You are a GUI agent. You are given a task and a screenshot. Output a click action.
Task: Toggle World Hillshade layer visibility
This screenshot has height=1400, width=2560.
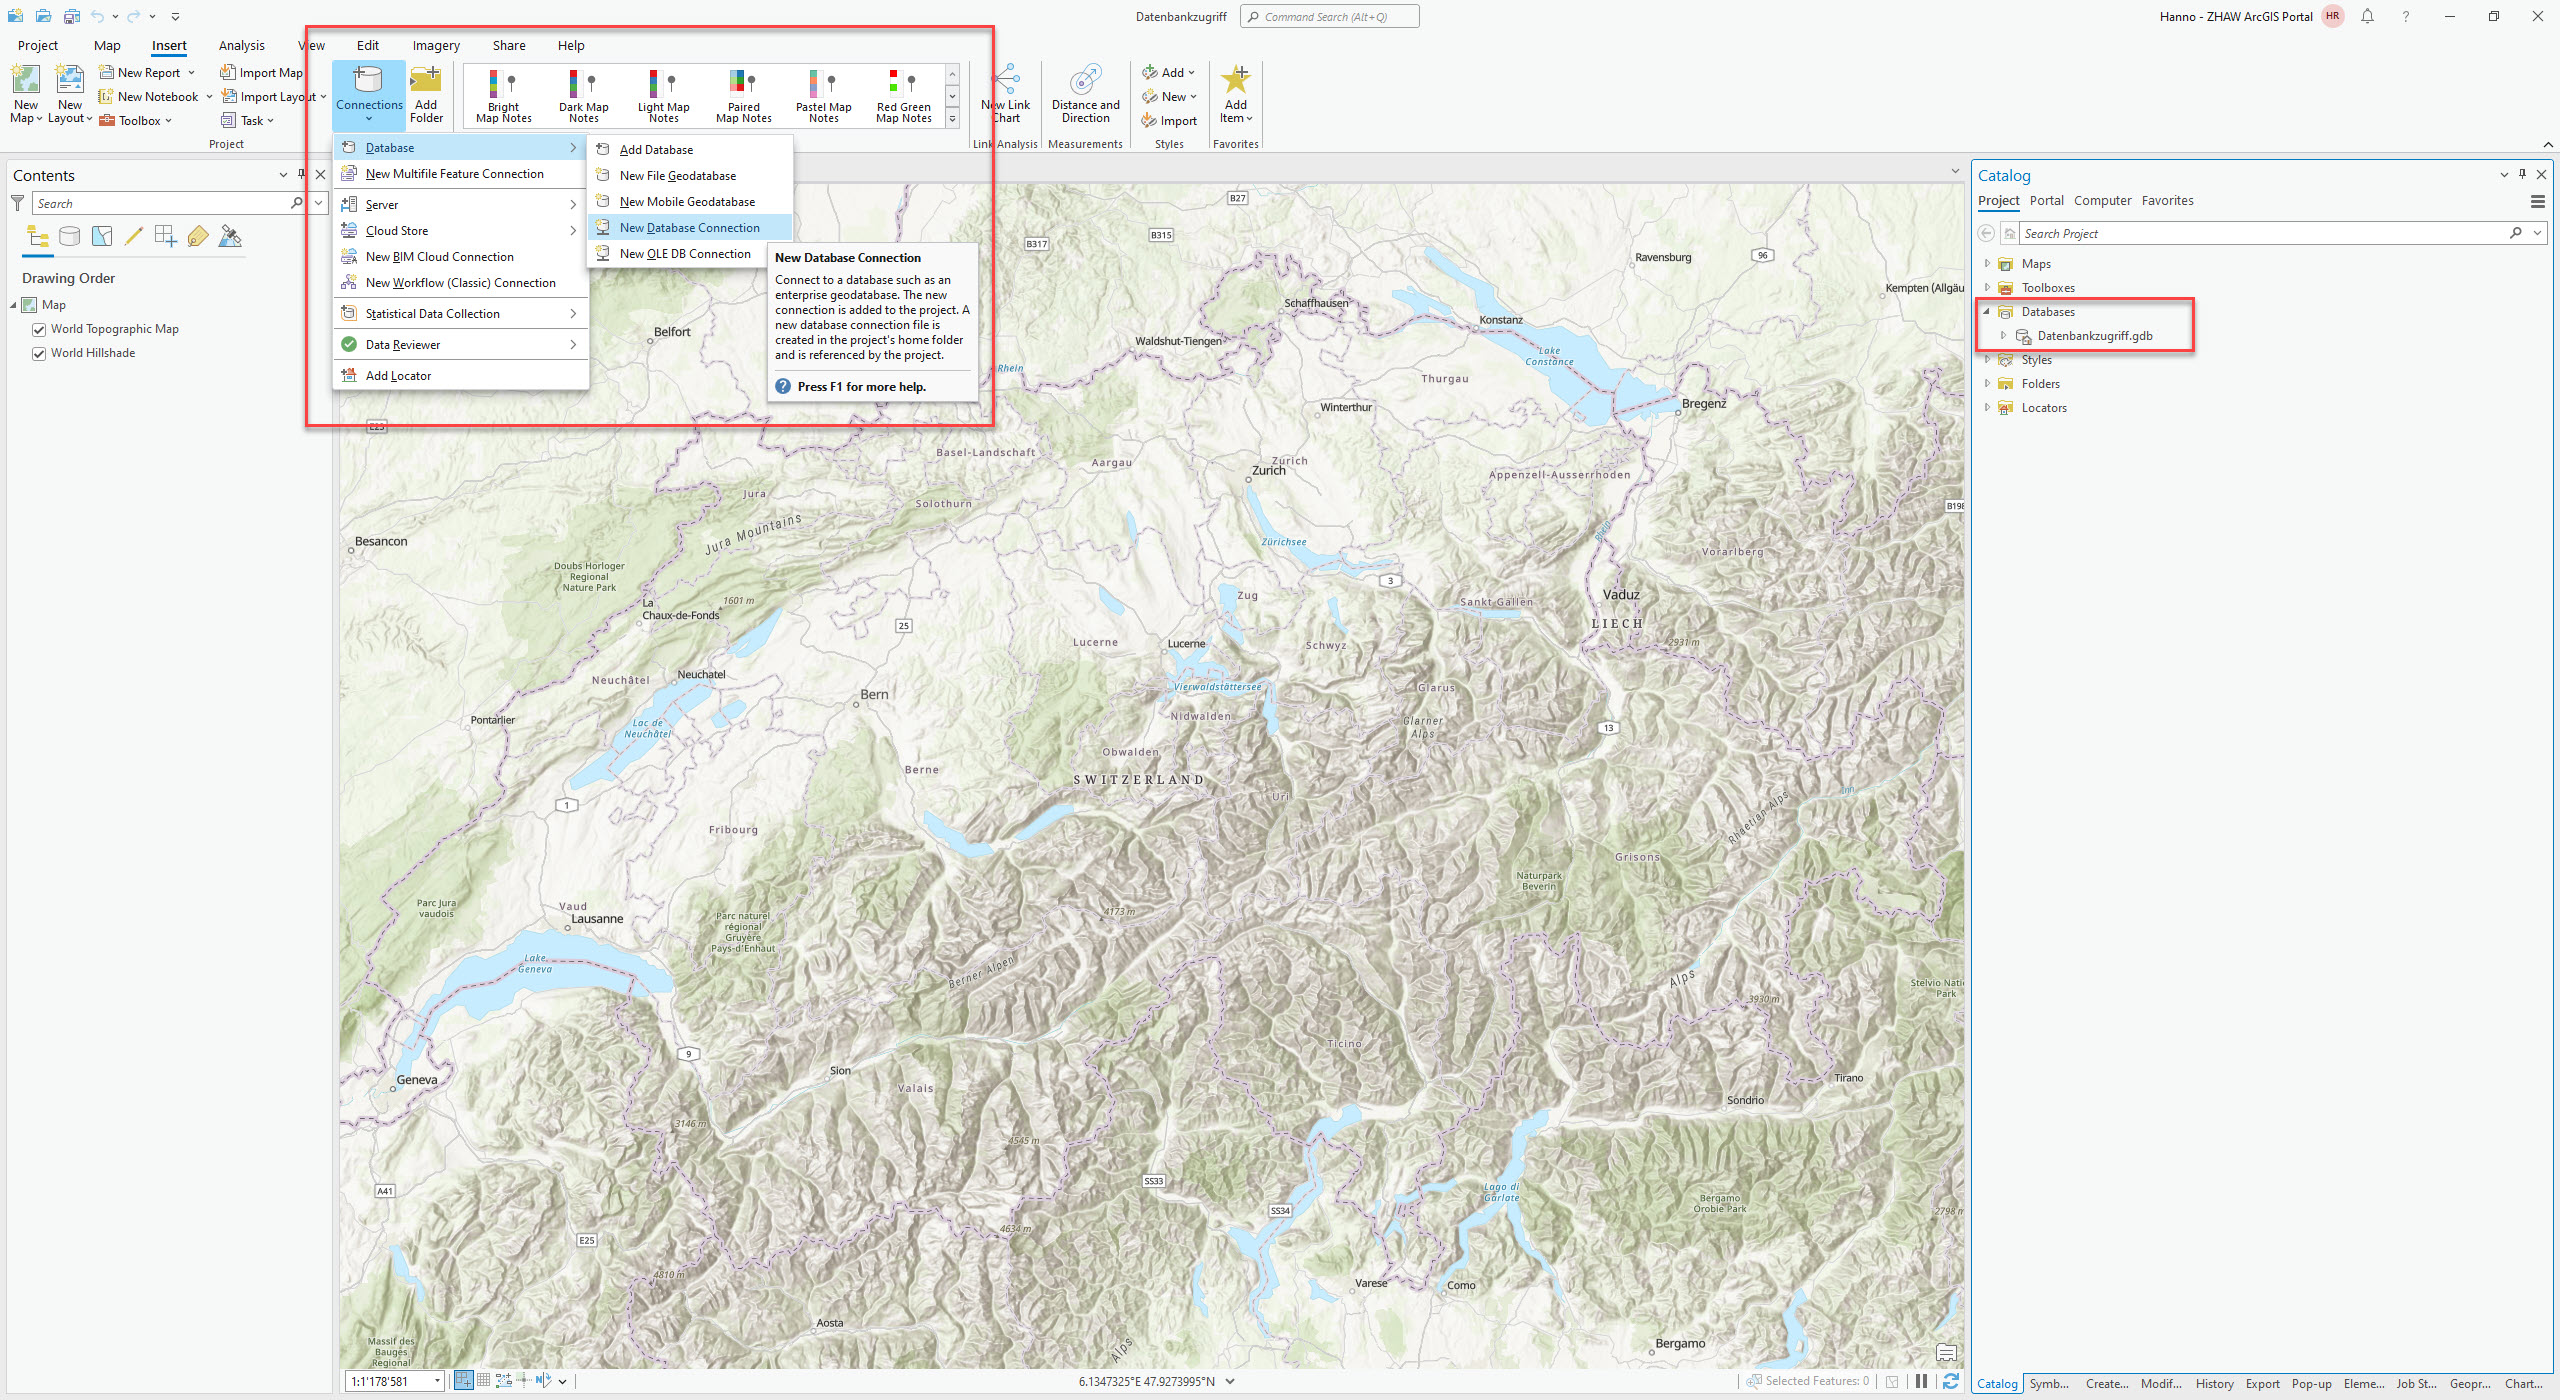coord(39,353)
